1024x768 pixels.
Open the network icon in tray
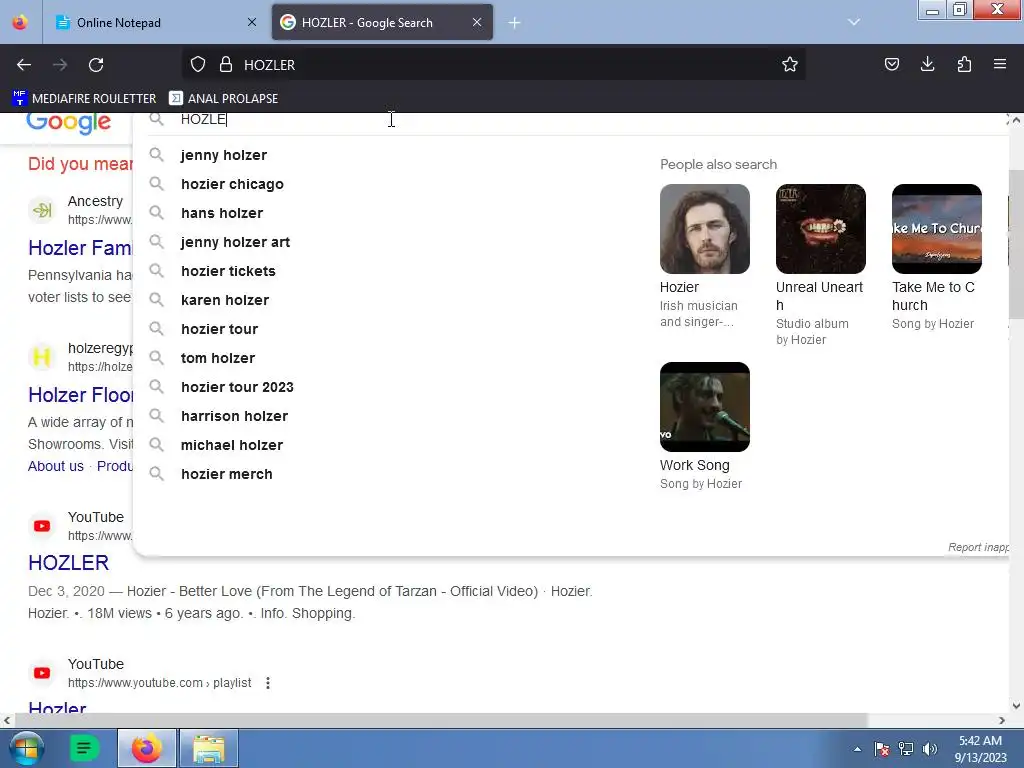click(906, 749)
